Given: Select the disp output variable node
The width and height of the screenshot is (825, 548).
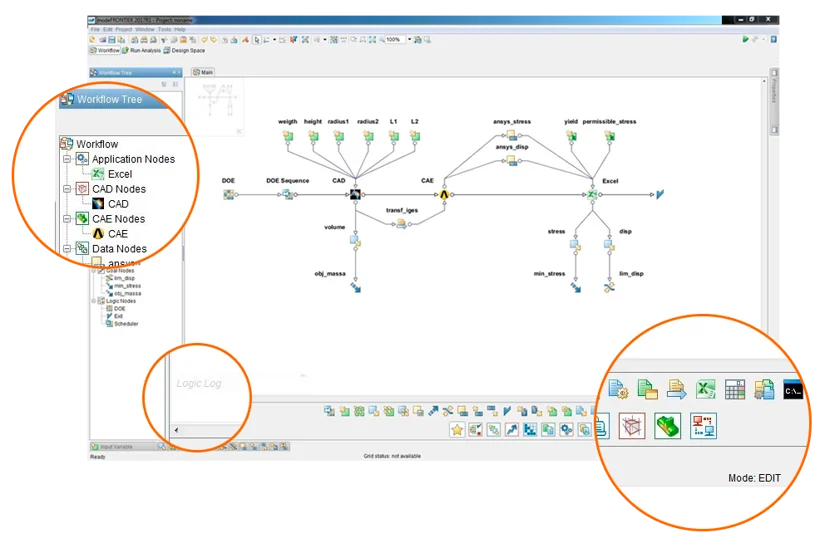Looking at the screenshot, I should click(x=609, y=245).
